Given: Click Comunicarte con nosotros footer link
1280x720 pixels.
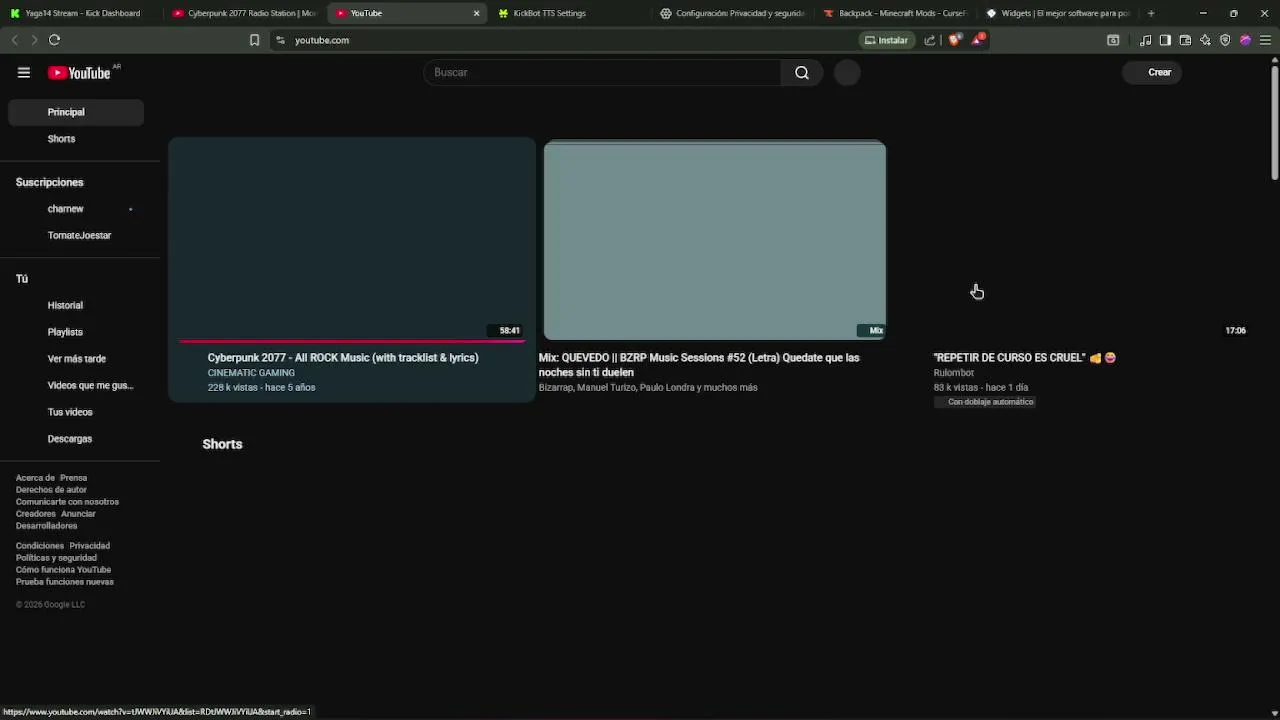Looking at the screenshot, I should point(67,502).
